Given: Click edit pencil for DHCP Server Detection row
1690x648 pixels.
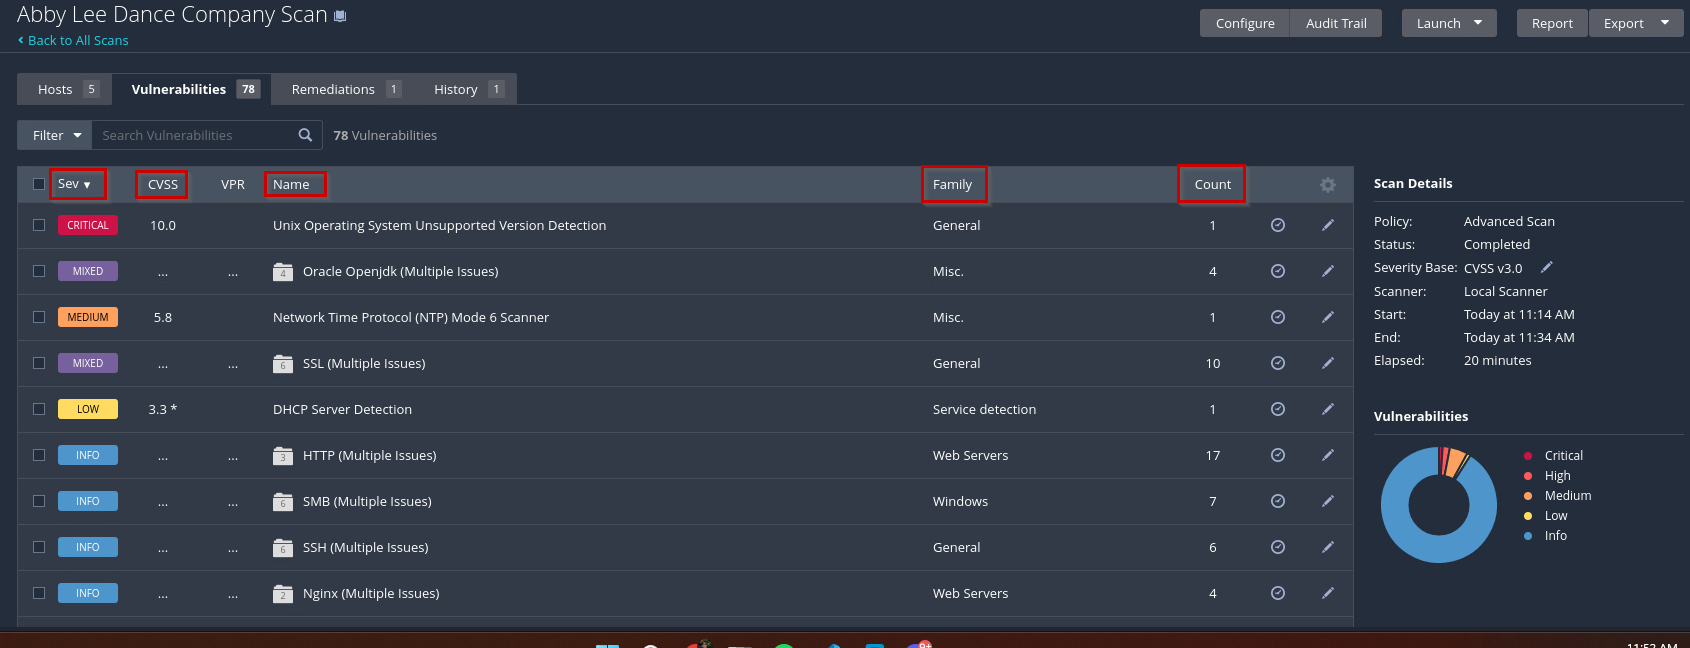Looking at the screenshot, I should [x=1327, y=409].
